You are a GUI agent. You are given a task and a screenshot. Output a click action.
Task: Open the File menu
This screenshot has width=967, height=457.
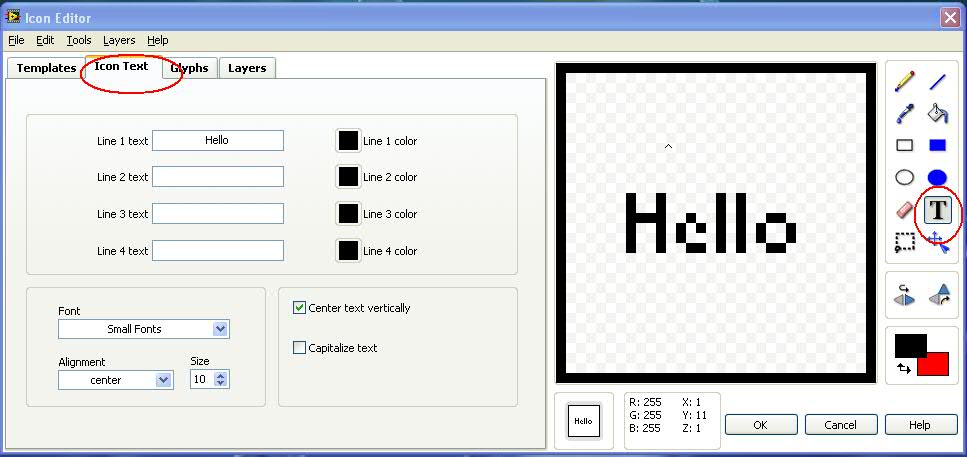point(16,40)
